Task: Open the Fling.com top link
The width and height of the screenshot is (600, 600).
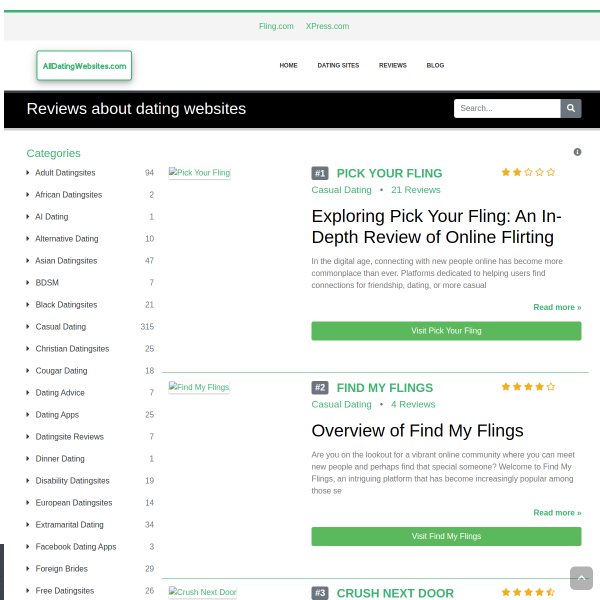Action: [276, 26]
